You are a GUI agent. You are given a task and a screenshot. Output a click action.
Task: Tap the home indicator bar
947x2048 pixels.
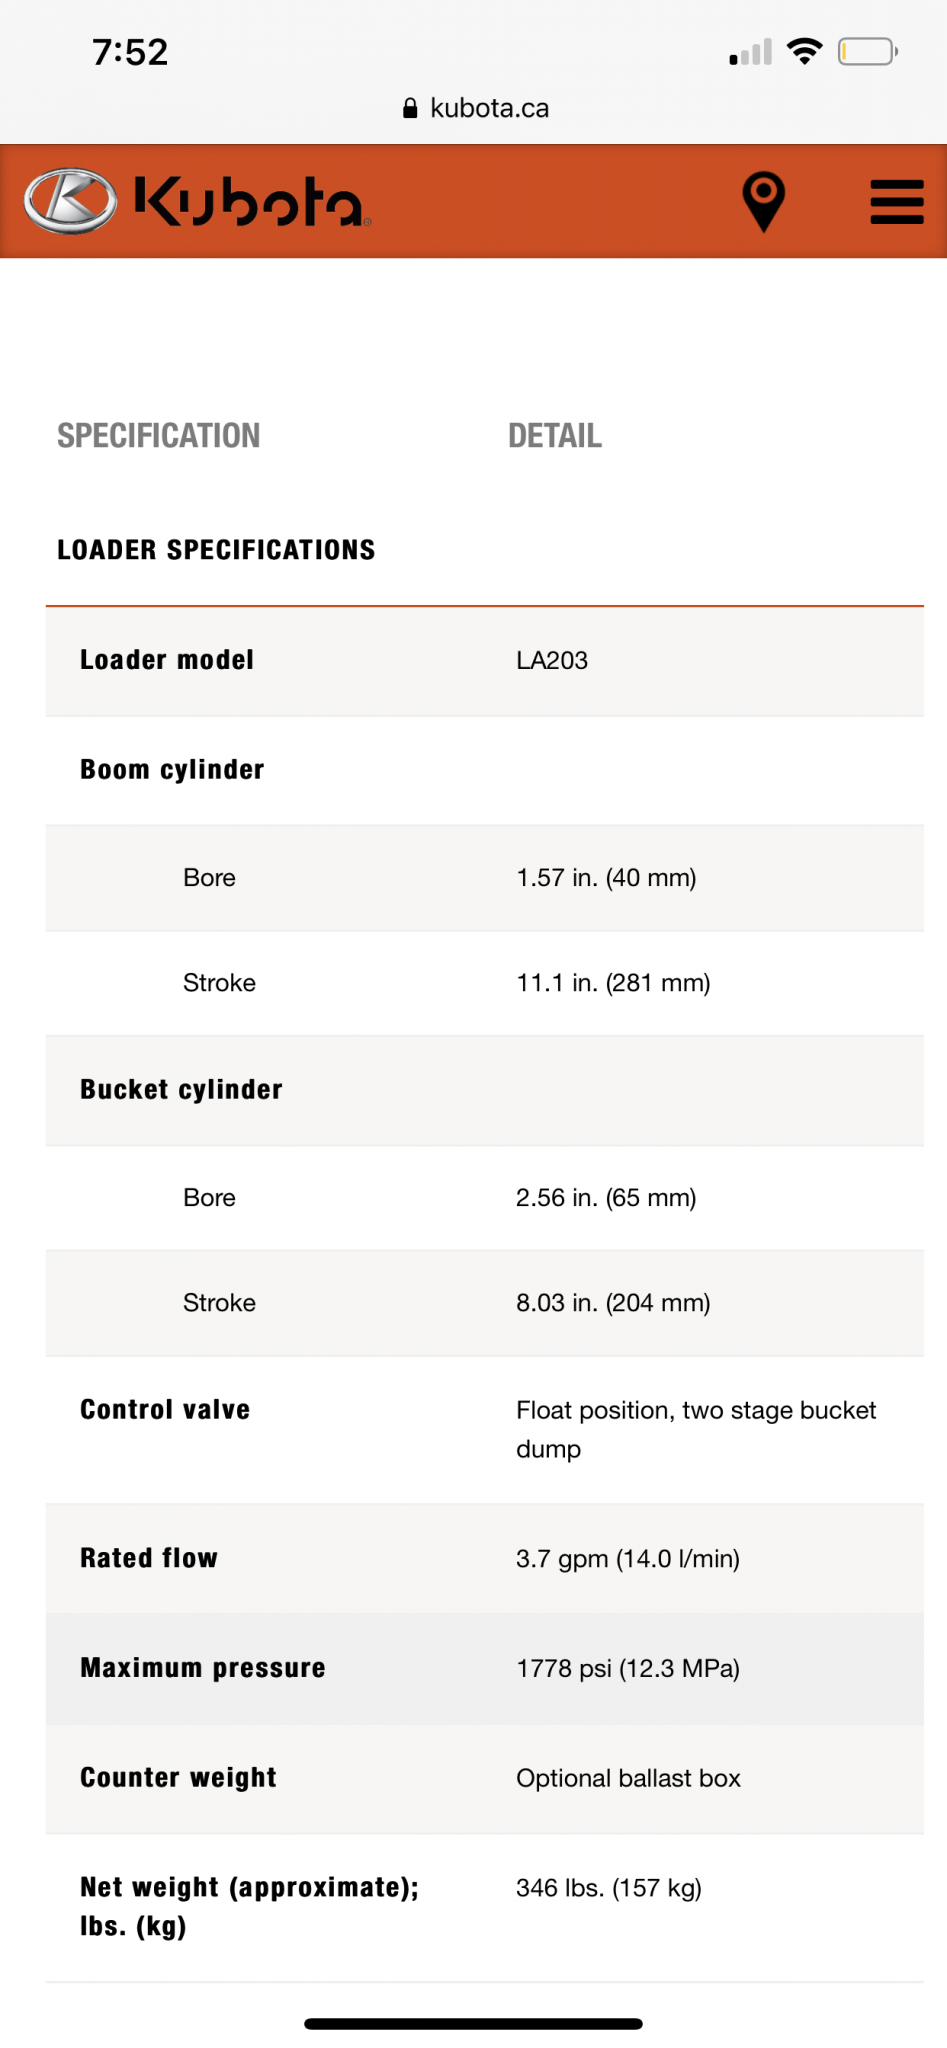[x=473, y=2023]
